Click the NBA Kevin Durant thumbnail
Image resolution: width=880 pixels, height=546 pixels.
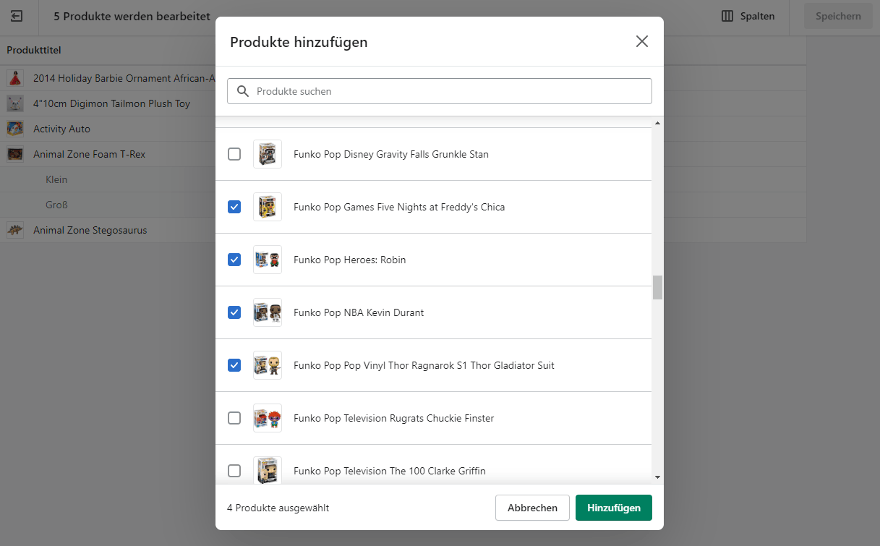click(267, 312)
